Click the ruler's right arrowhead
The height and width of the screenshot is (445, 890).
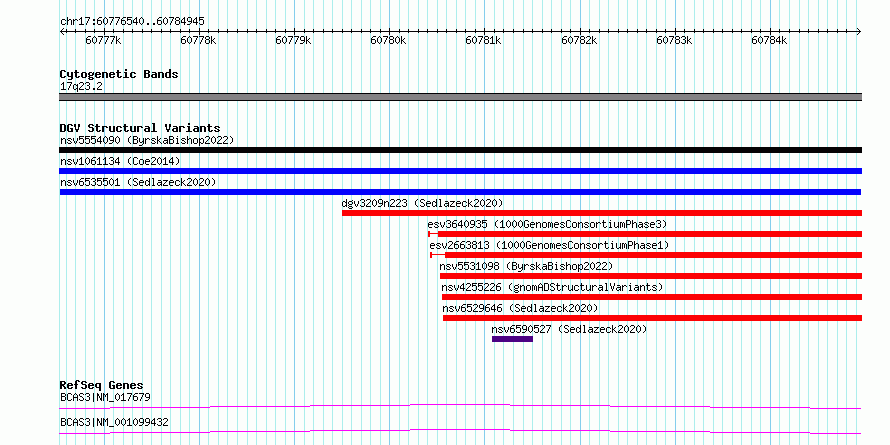point(859,32)
